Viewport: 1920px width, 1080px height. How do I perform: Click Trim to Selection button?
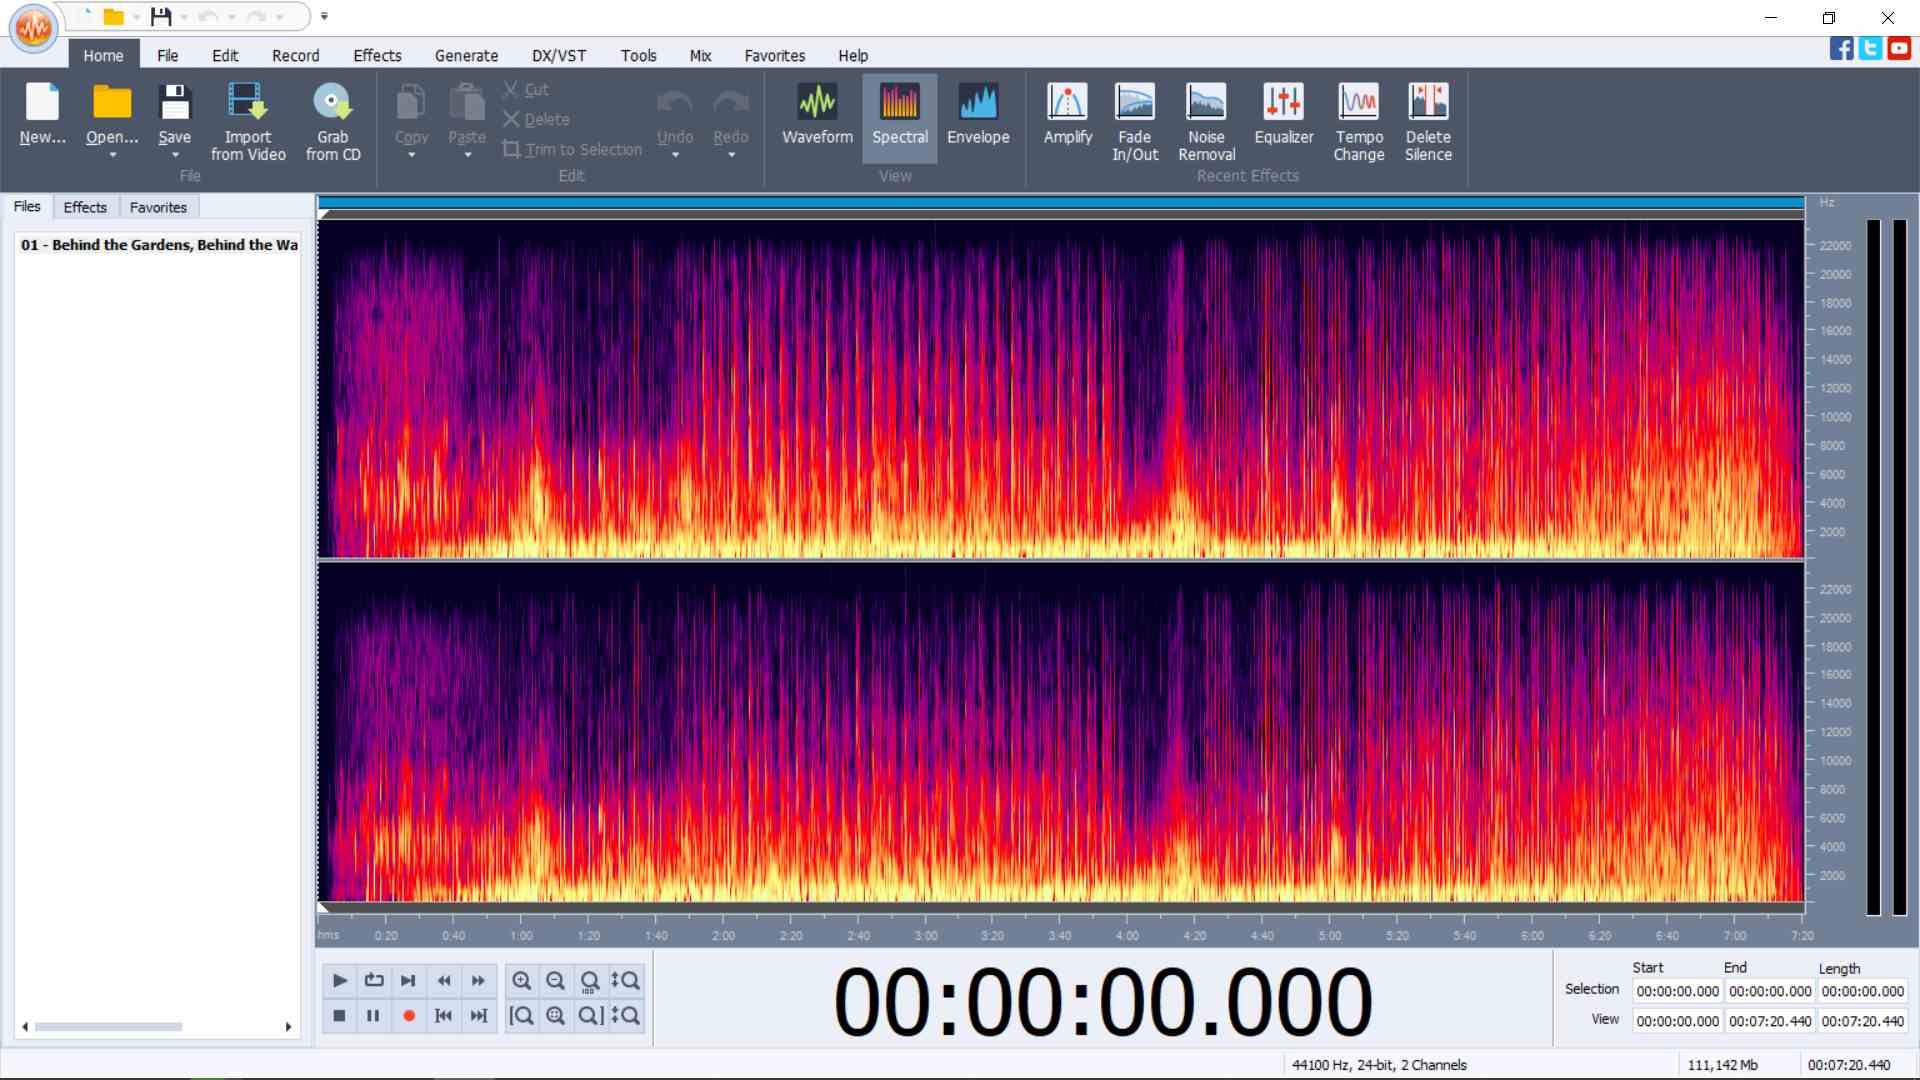(572, 150)
